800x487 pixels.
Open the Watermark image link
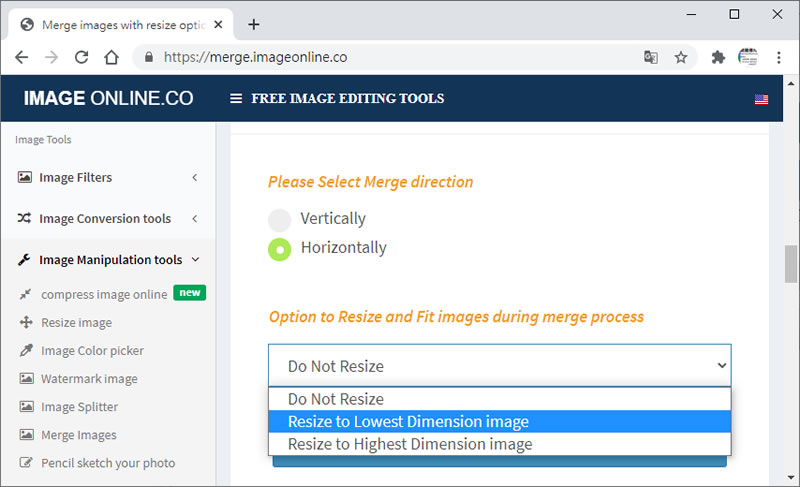[89, 379]
